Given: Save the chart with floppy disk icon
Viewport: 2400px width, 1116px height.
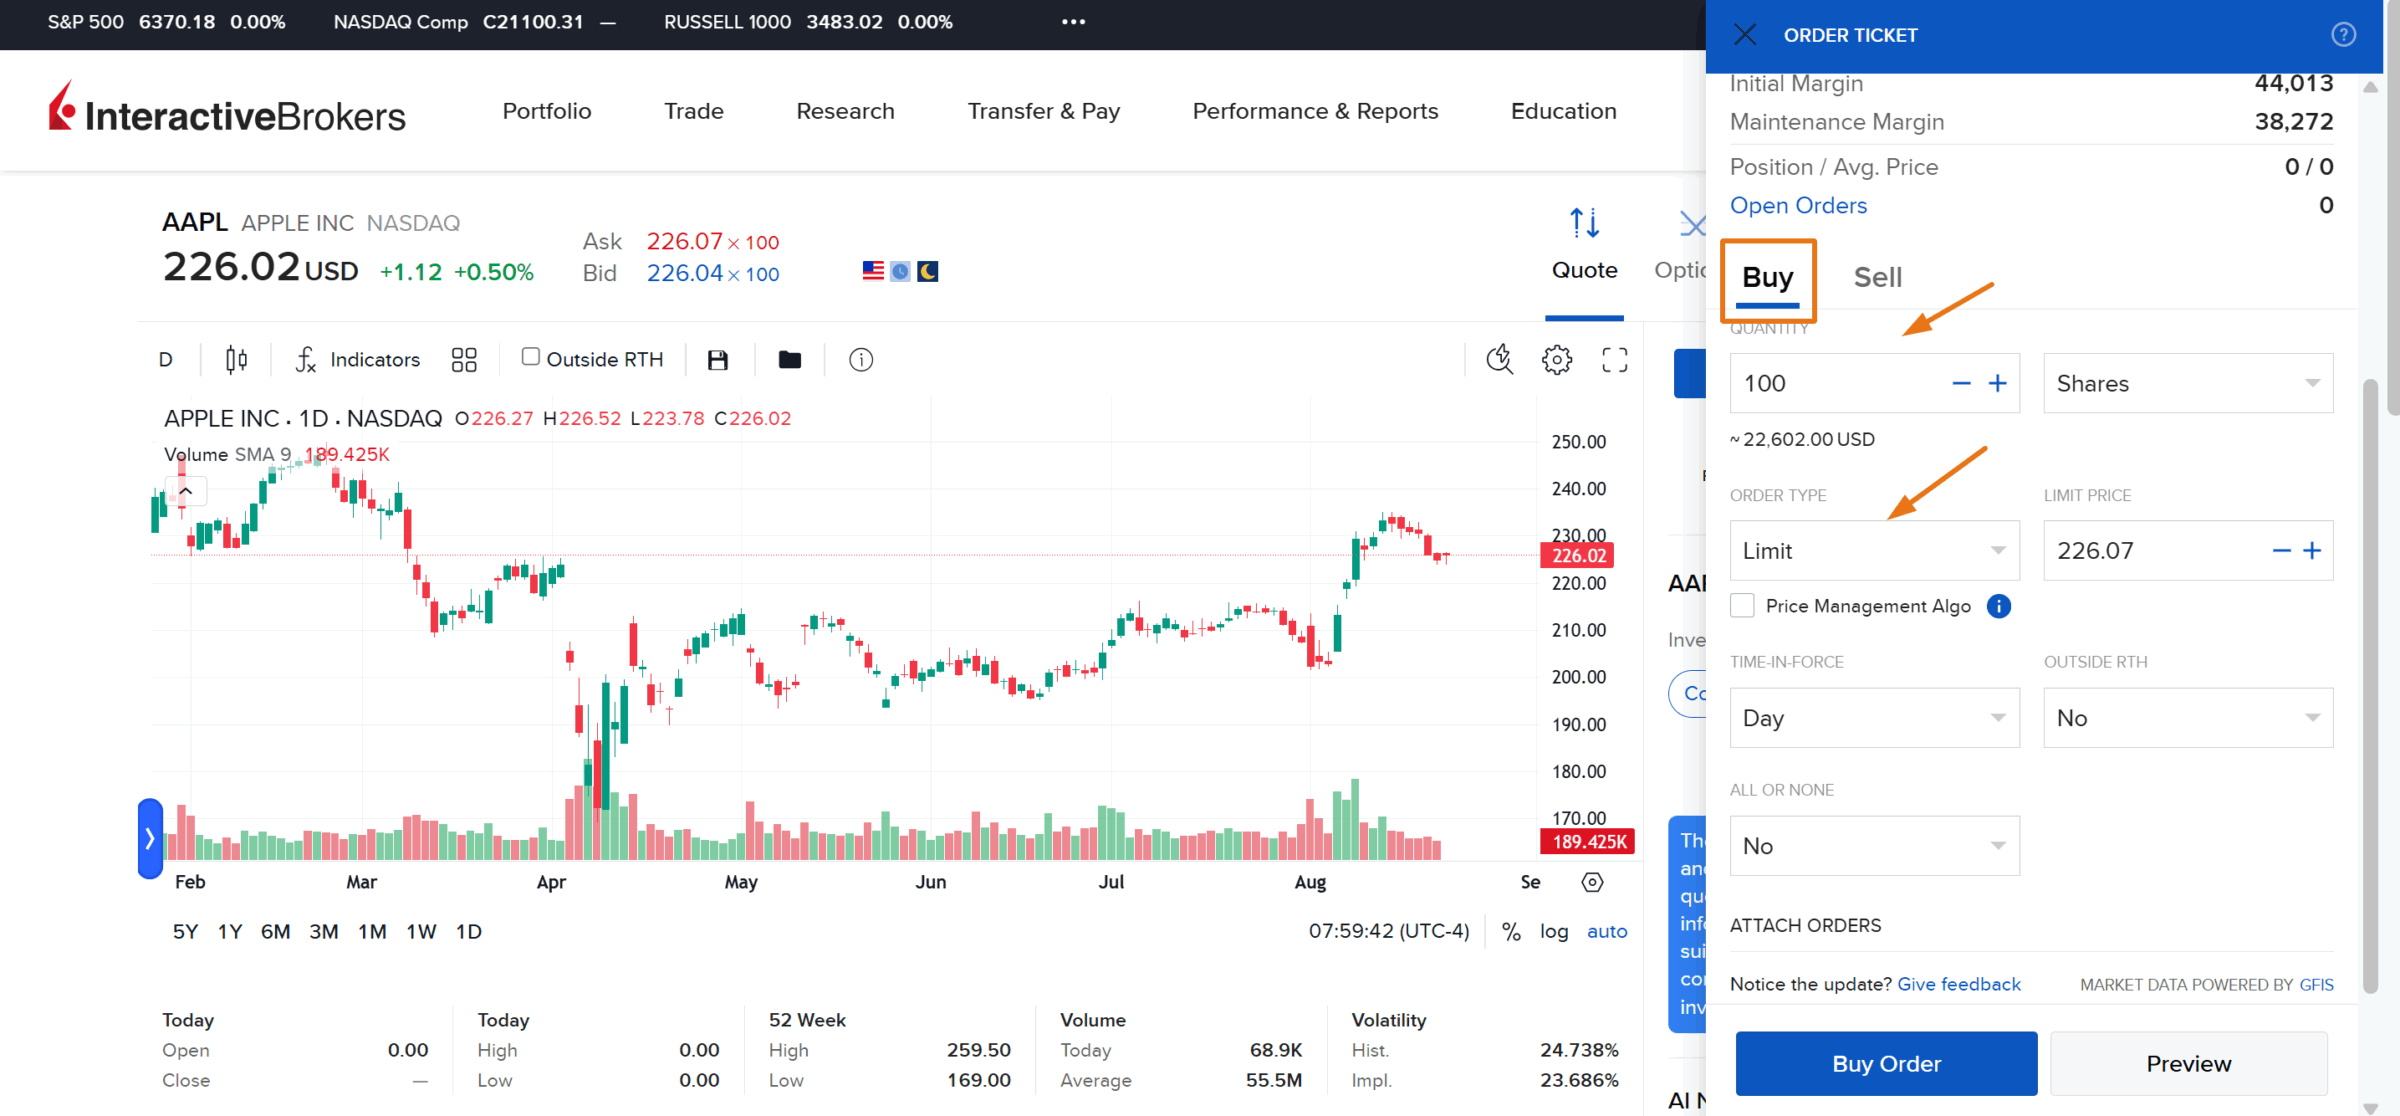Looking at the screenshot, I should point(717,360).
